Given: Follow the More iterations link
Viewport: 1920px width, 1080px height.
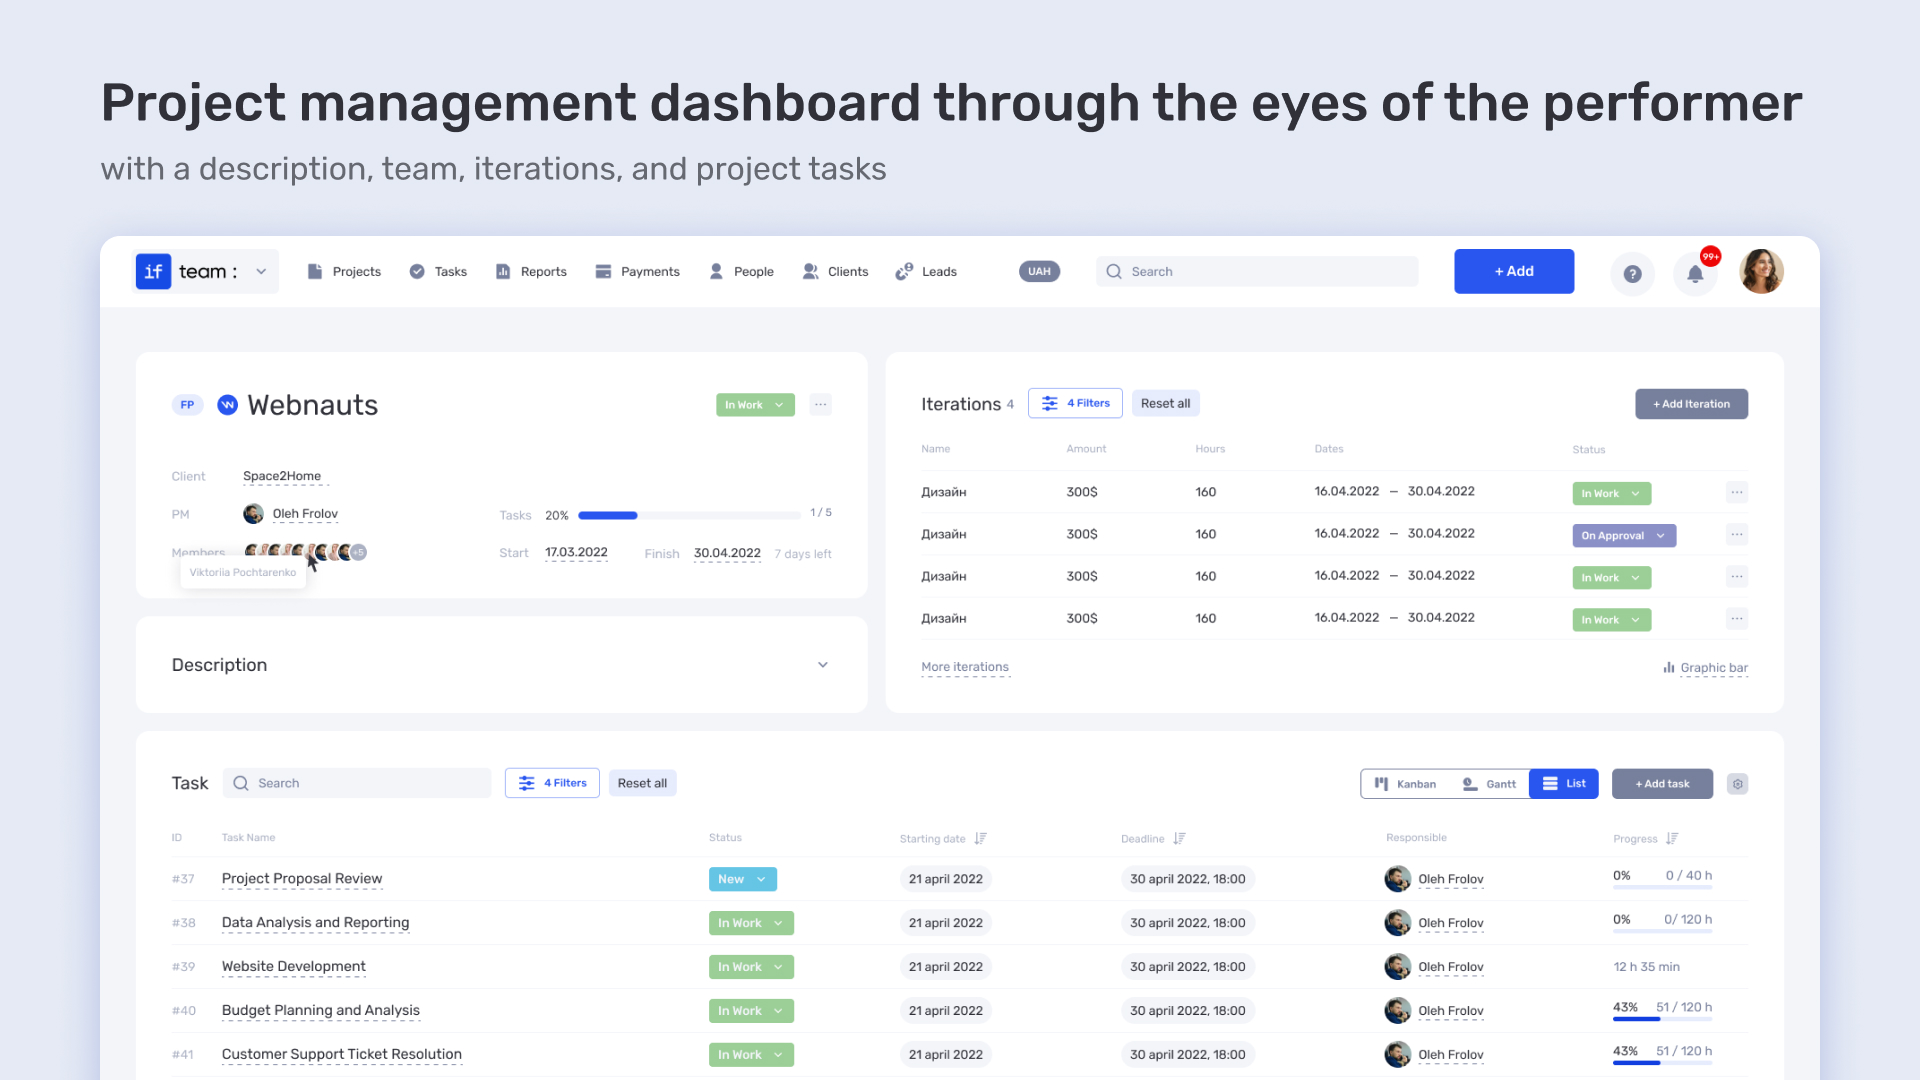Looking at the screenshot, I should point(965,667).
